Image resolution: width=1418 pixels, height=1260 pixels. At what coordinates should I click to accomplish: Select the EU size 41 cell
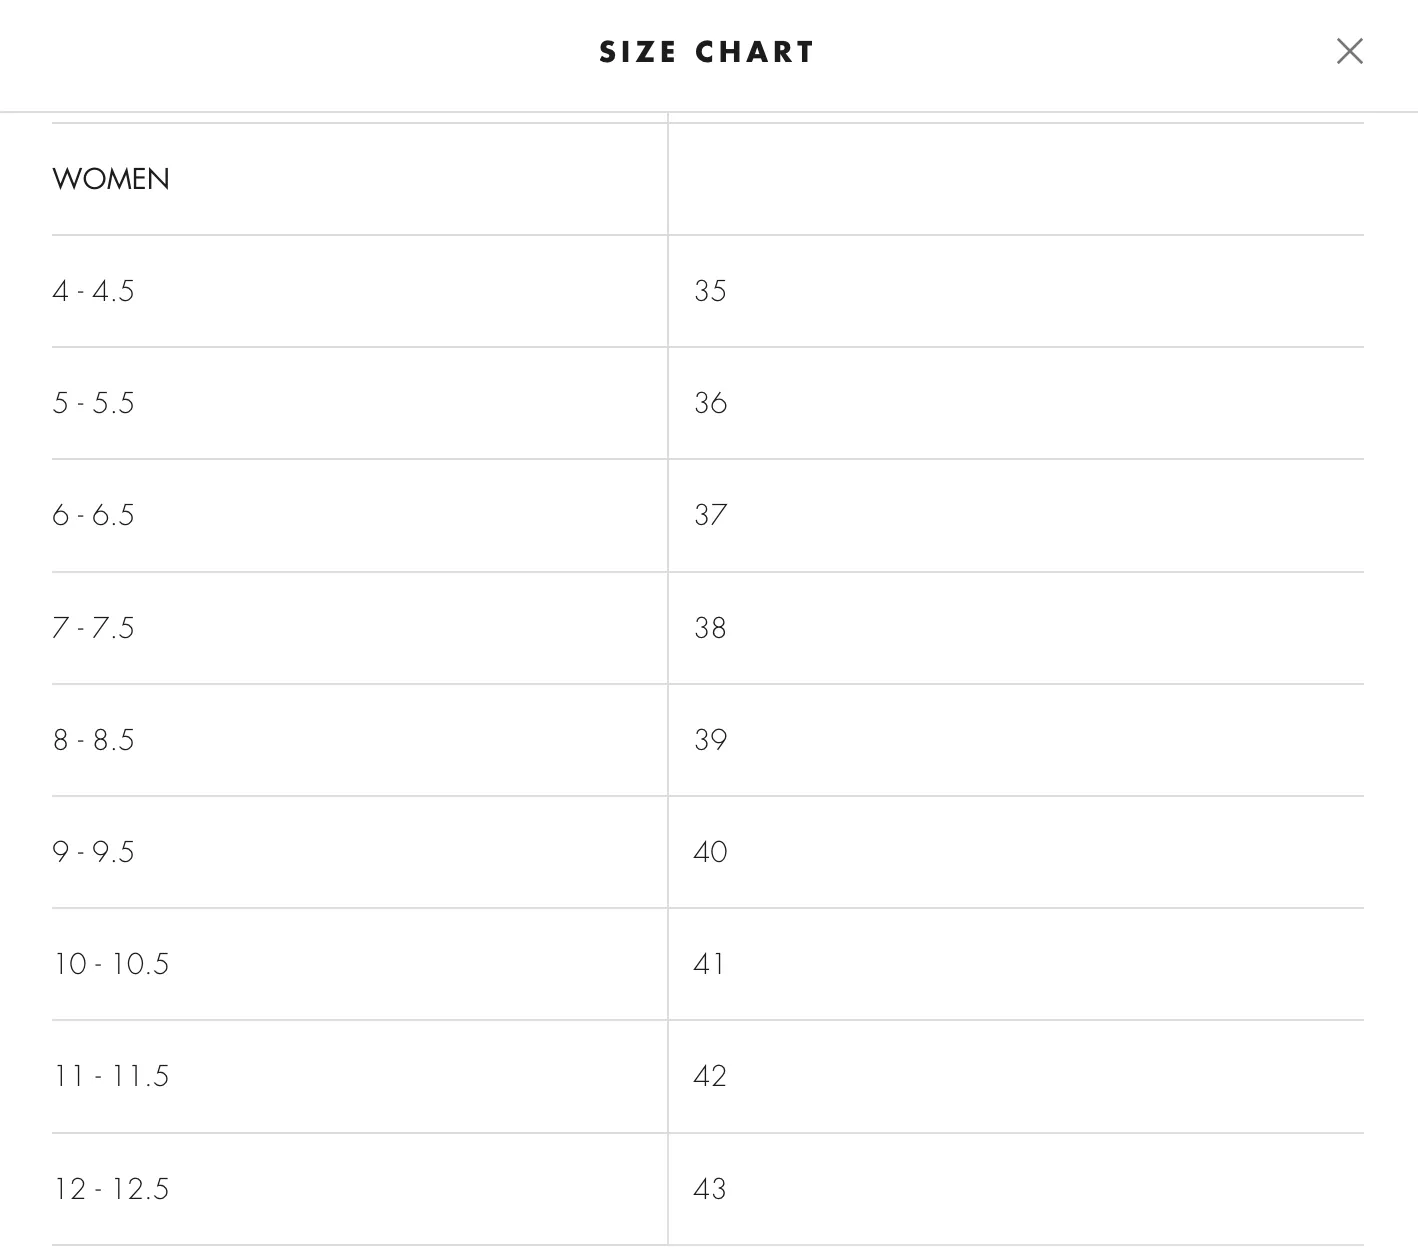pos(1016,964)
